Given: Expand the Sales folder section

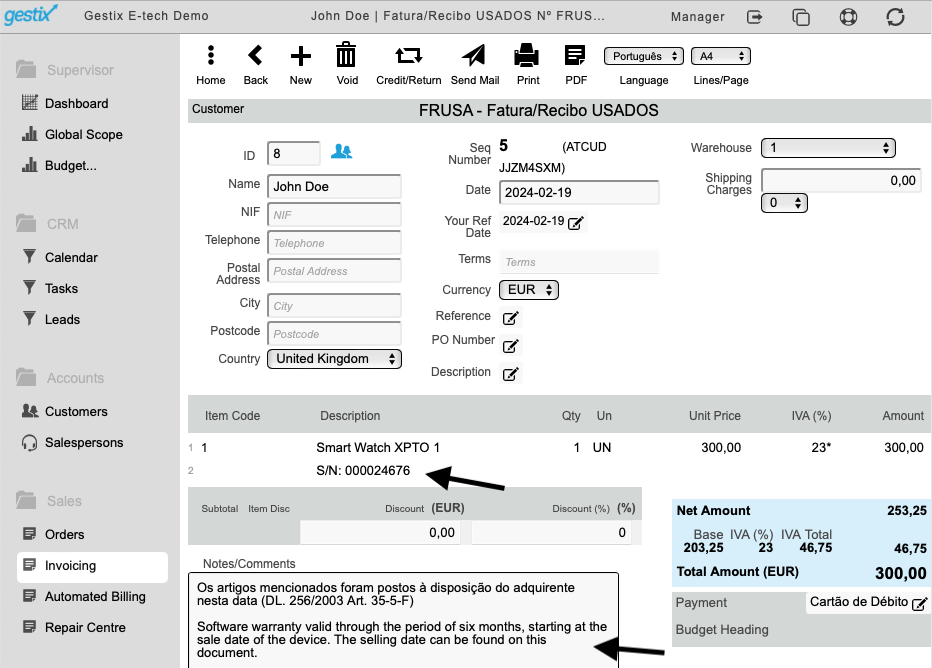Looking at the screenshot, I should point(49,500).
